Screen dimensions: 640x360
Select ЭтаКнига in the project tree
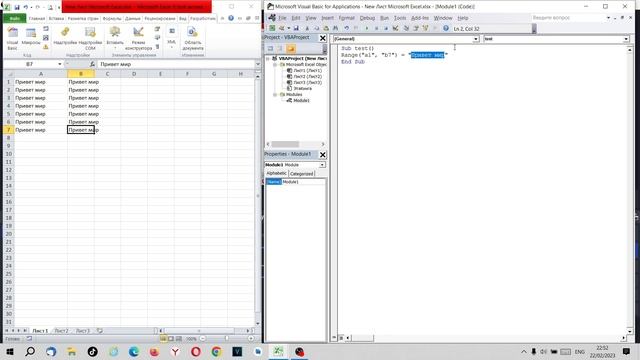(302, 88)
